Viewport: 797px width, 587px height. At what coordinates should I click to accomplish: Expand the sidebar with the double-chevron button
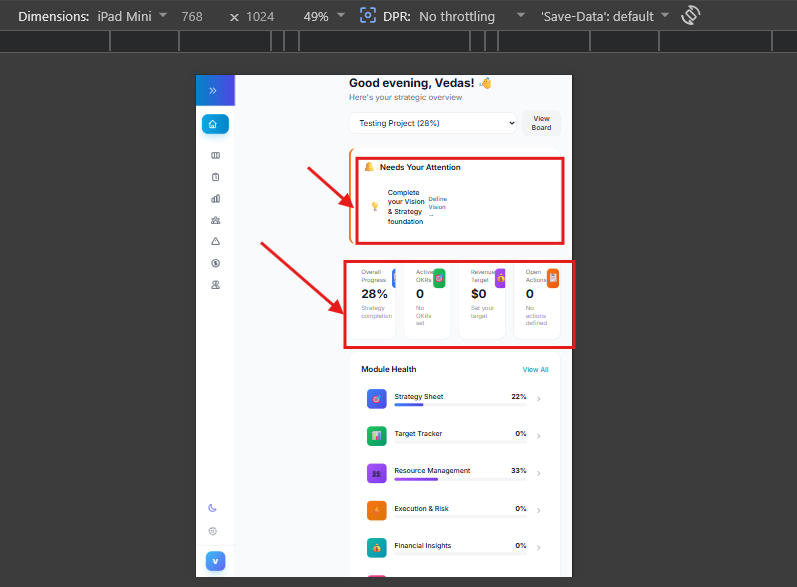[213, 90]
